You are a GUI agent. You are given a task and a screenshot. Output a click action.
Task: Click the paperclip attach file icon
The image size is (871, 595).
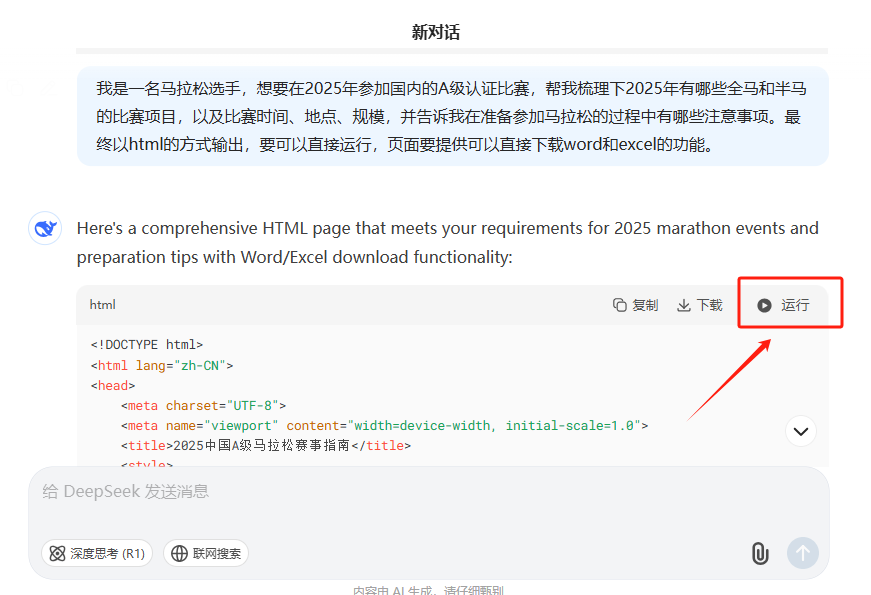(759, 553)
